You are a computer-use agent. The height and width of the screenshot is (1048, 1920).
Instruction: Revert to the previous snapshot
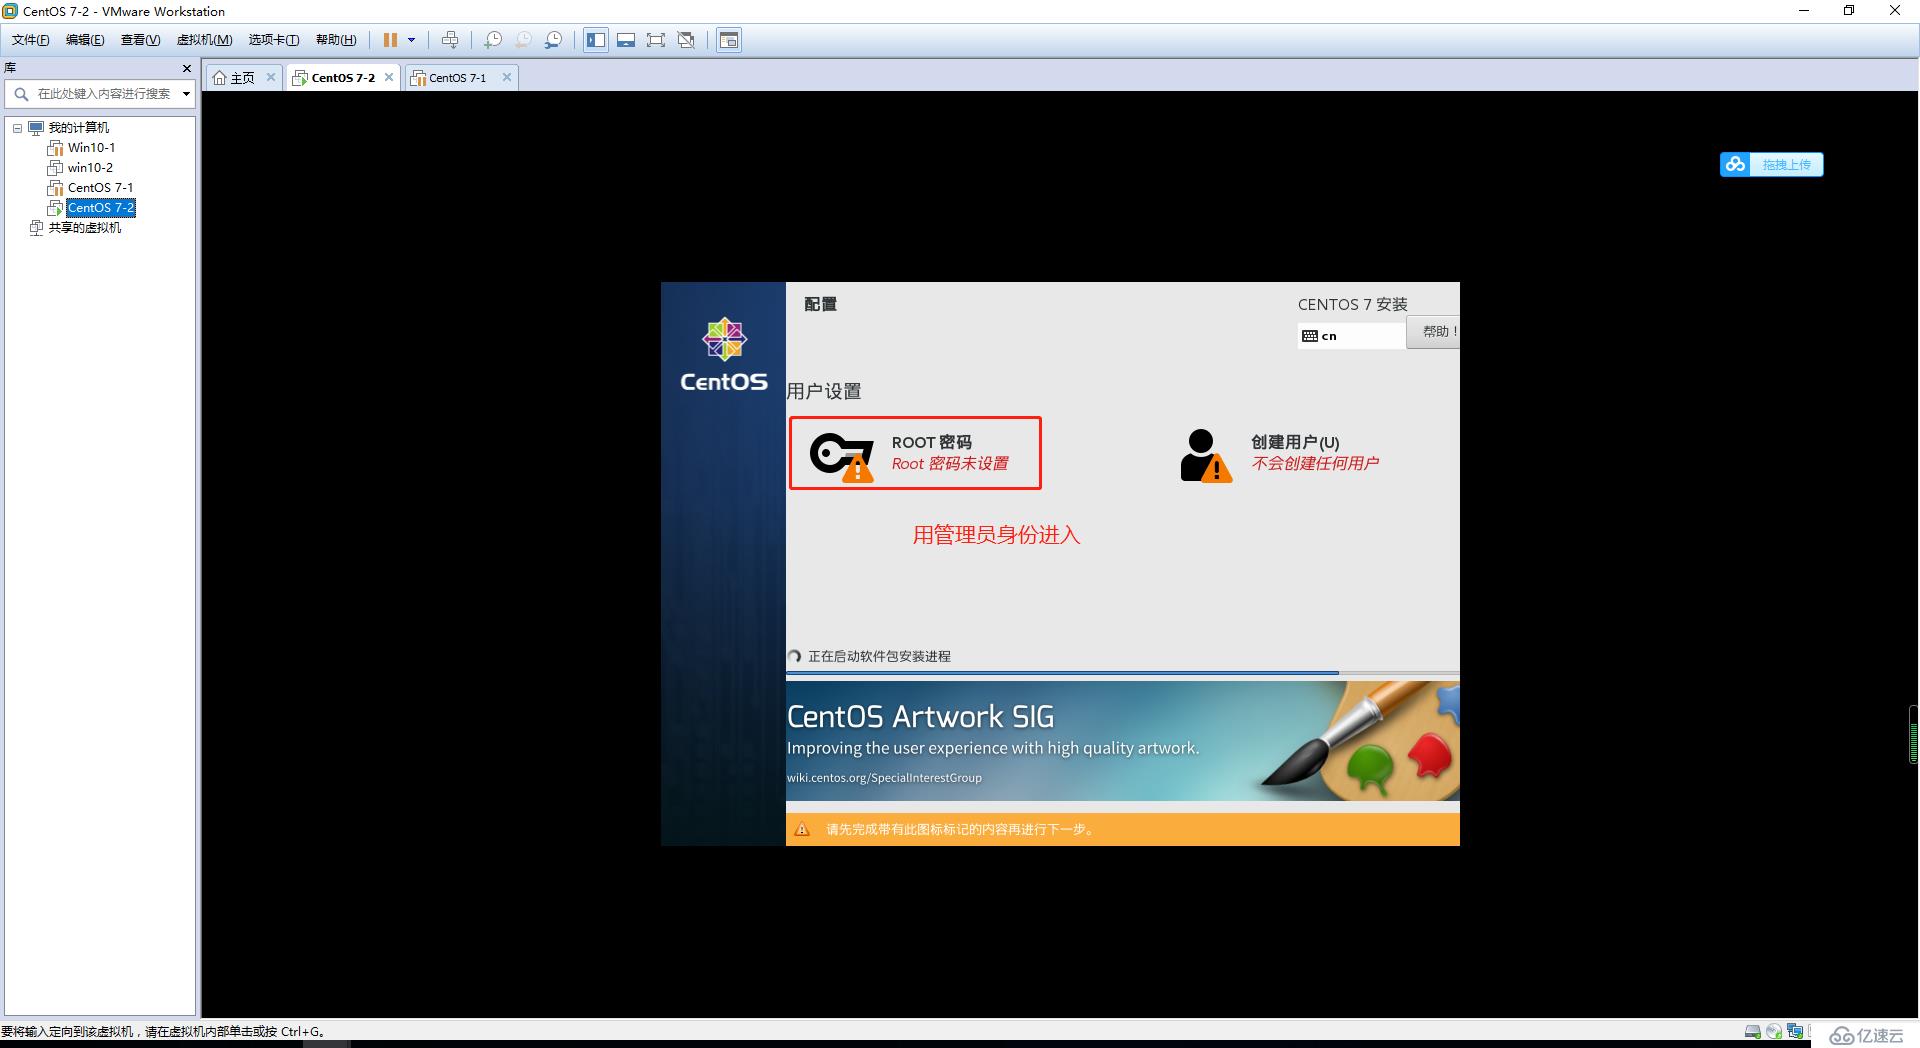[x=523, y=40]
